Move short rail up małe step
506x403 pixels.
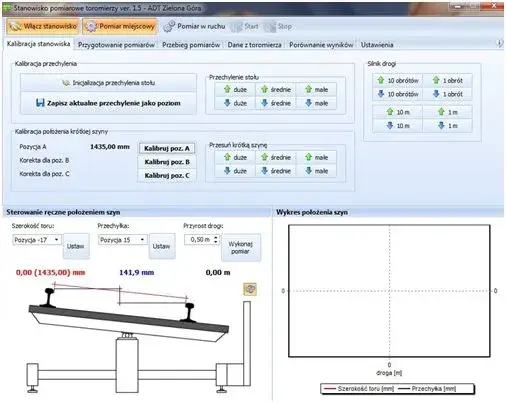(x=316, y=157)
